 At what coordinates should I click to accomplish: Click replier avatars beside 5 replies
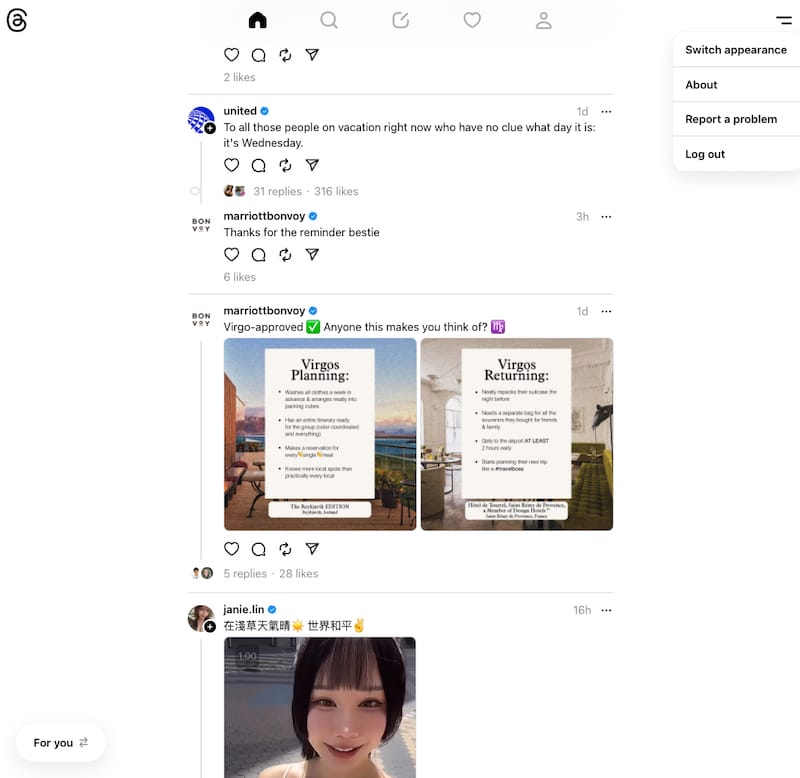(x=203, y=573)
